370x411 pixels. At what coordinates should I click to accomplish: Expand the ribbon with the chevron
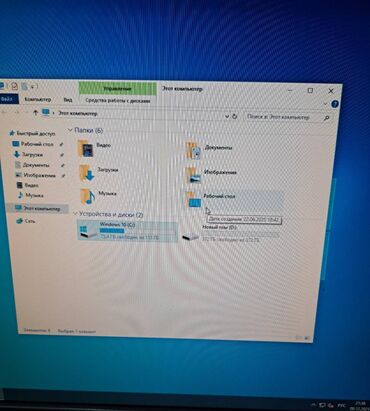[325, 104]
